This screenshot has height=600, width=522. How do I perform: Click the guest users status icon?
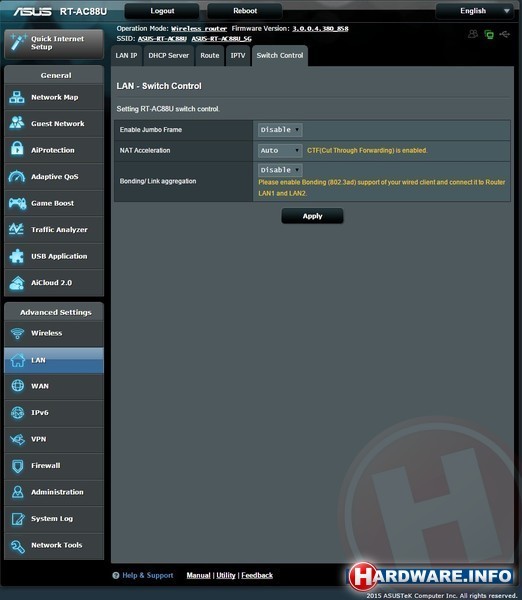[473, 34]
